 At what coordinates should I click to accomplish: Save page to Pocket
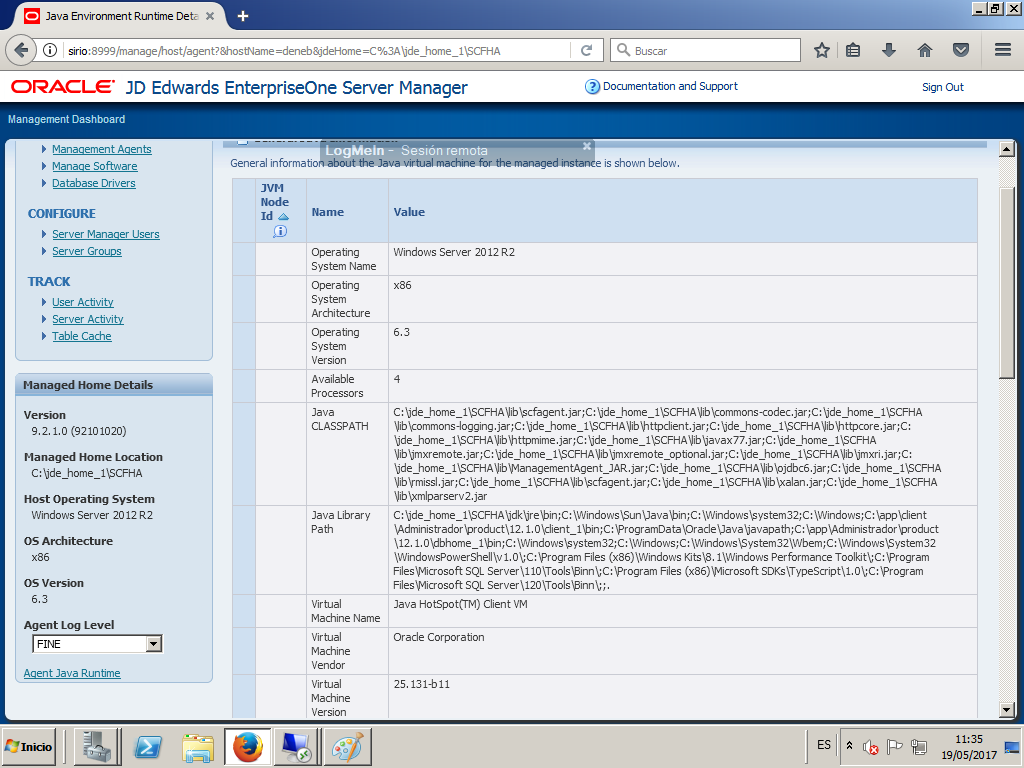tap(961, 50)
